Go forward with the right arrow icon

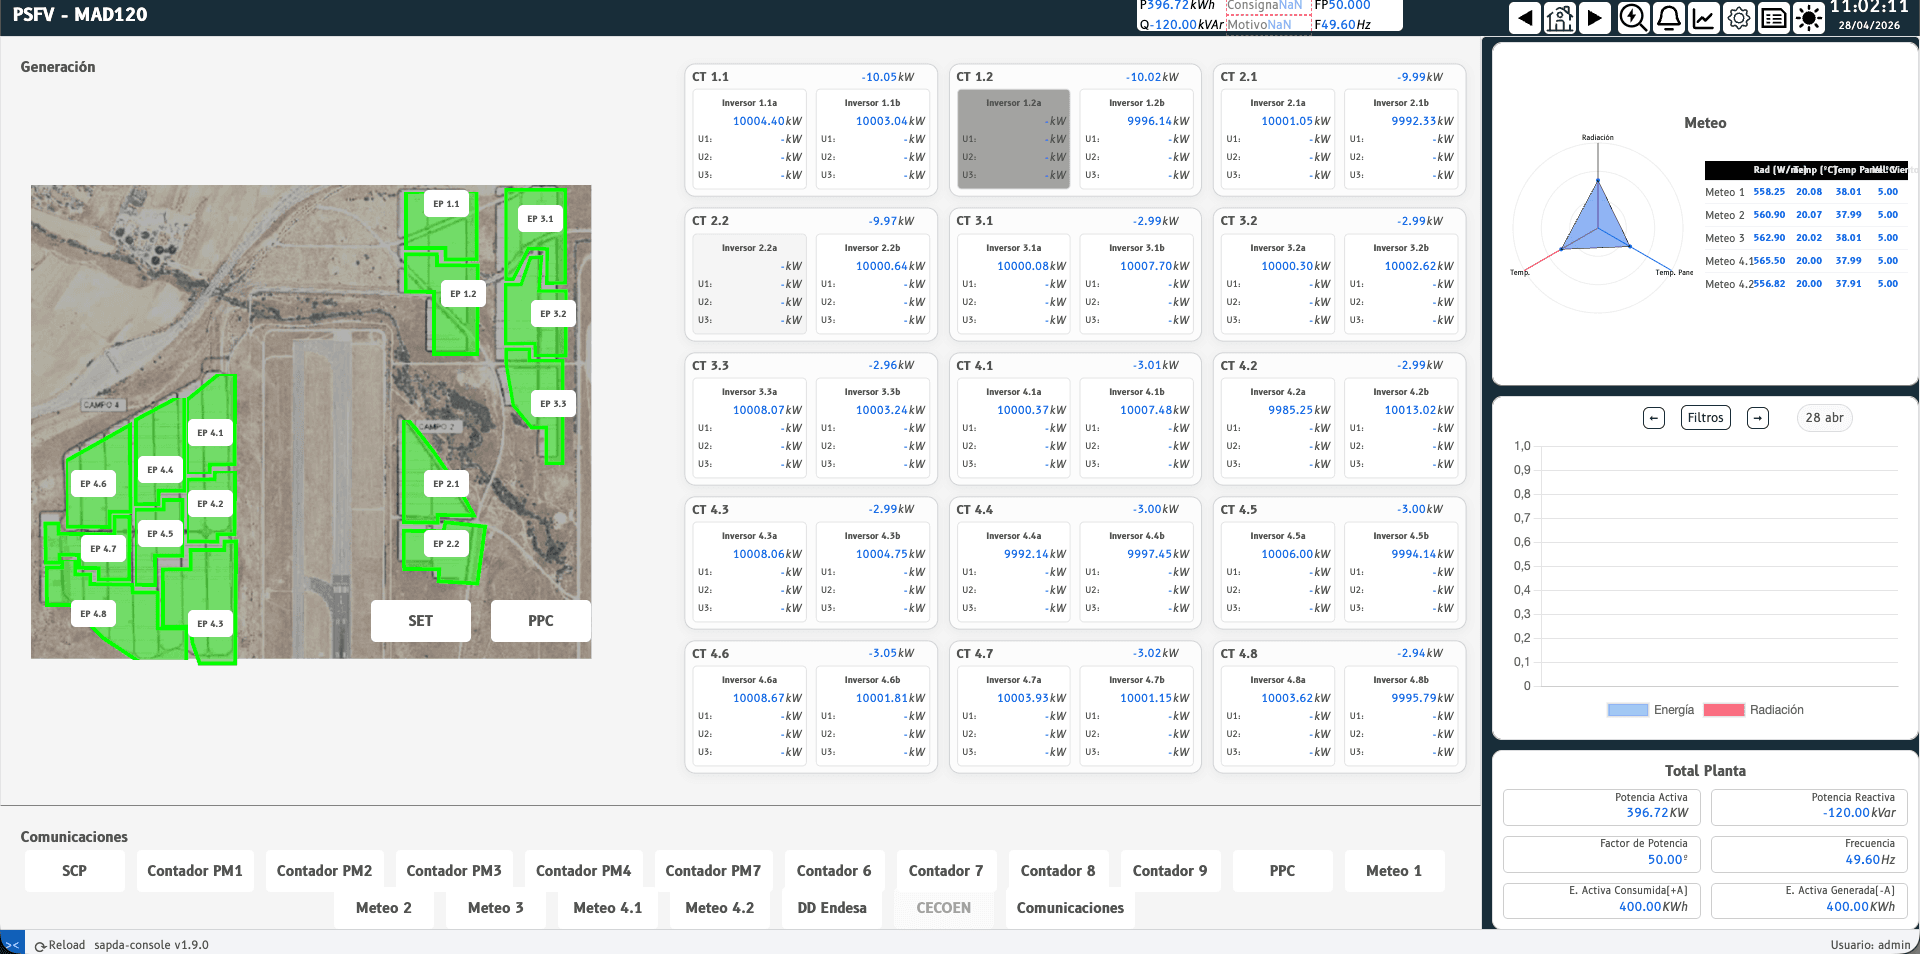(1595, 18)
